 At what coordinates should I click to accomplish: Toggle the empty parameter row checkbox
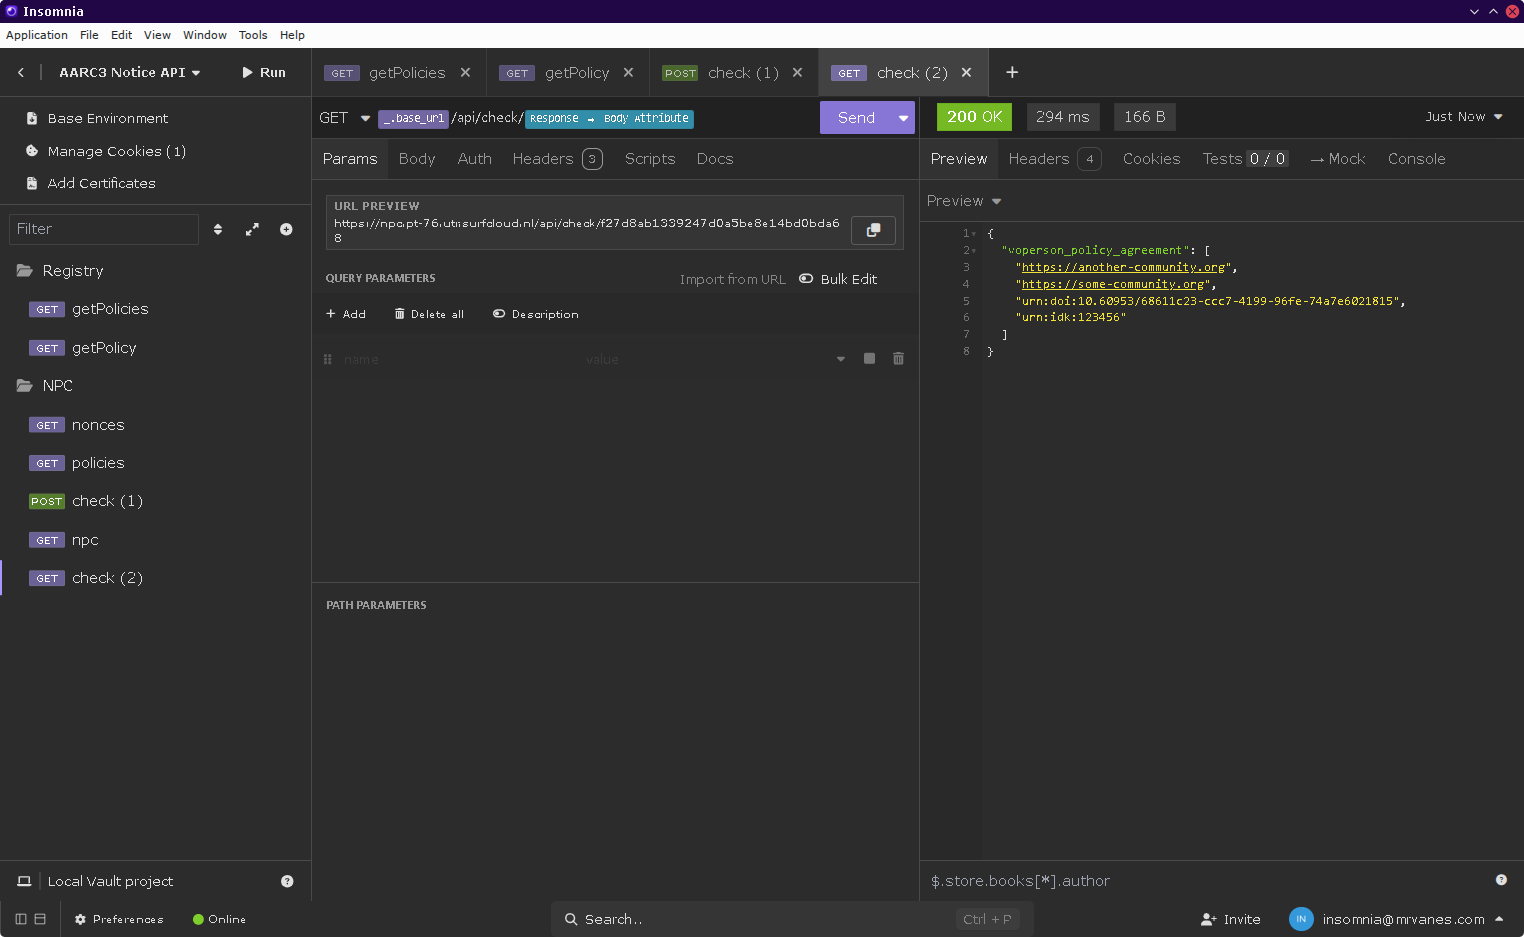click(869, 359)
